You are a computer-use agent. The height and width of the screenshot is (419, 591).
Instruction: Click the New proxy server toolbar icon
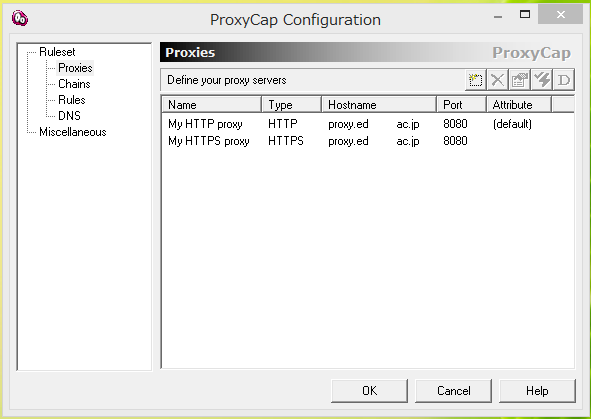[476, 80]
